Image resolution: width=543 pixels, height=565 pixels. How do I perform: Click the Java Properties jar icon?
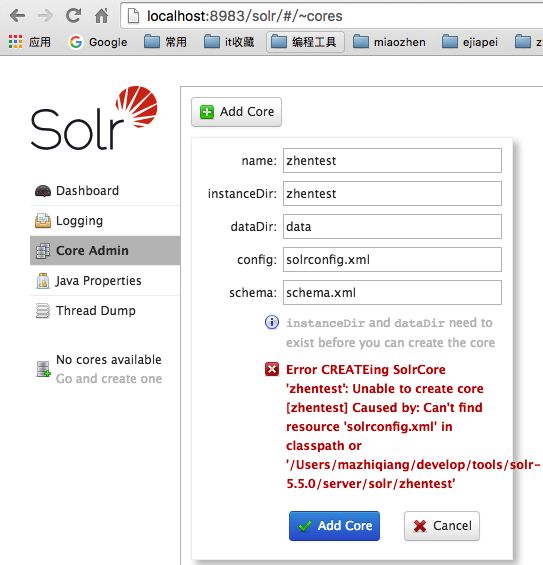[43, 281]
